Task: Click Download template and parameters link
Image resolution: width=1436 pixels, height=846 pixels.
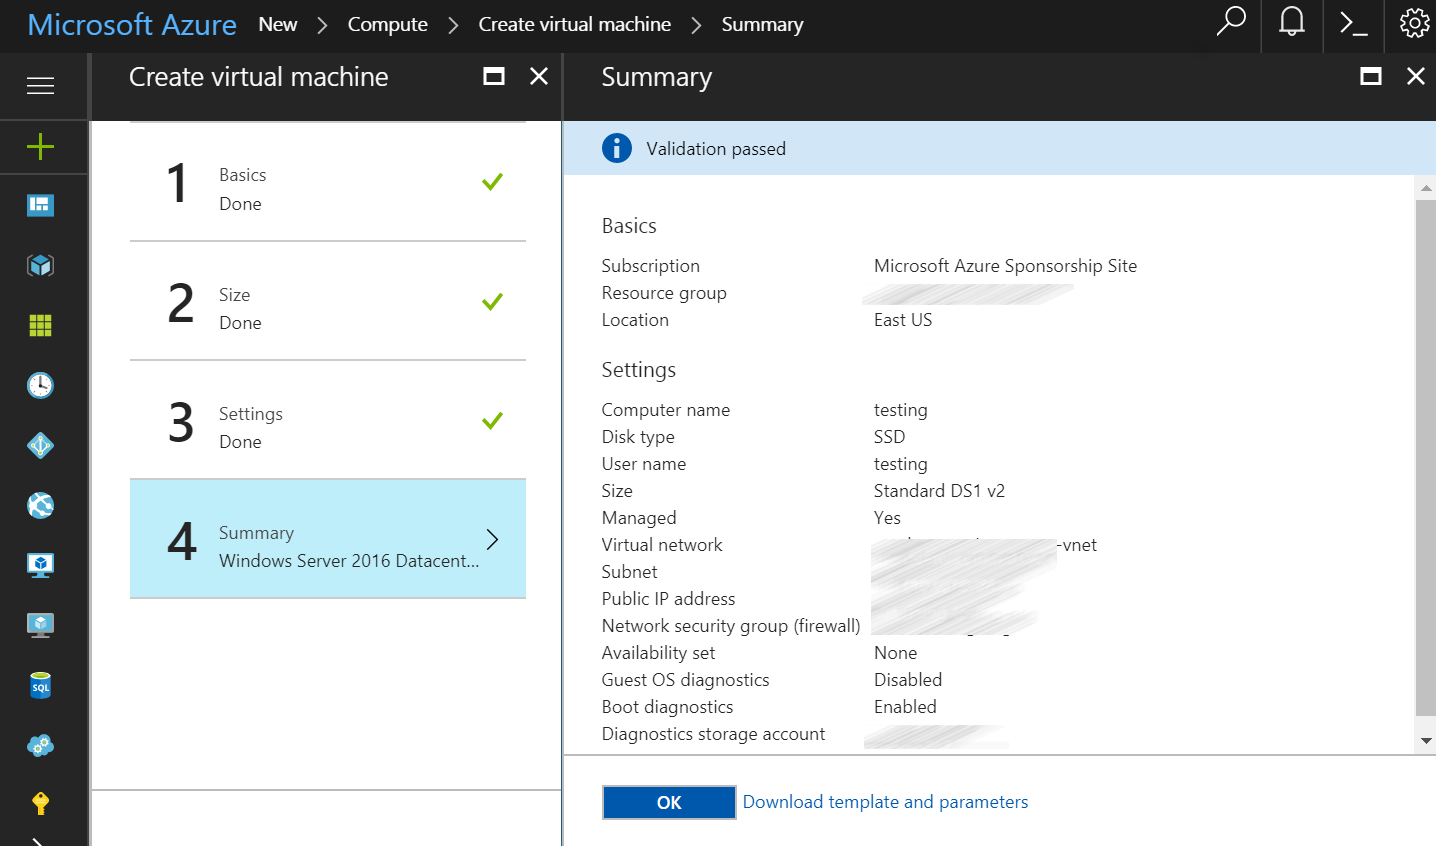Action: click(885, 802)
